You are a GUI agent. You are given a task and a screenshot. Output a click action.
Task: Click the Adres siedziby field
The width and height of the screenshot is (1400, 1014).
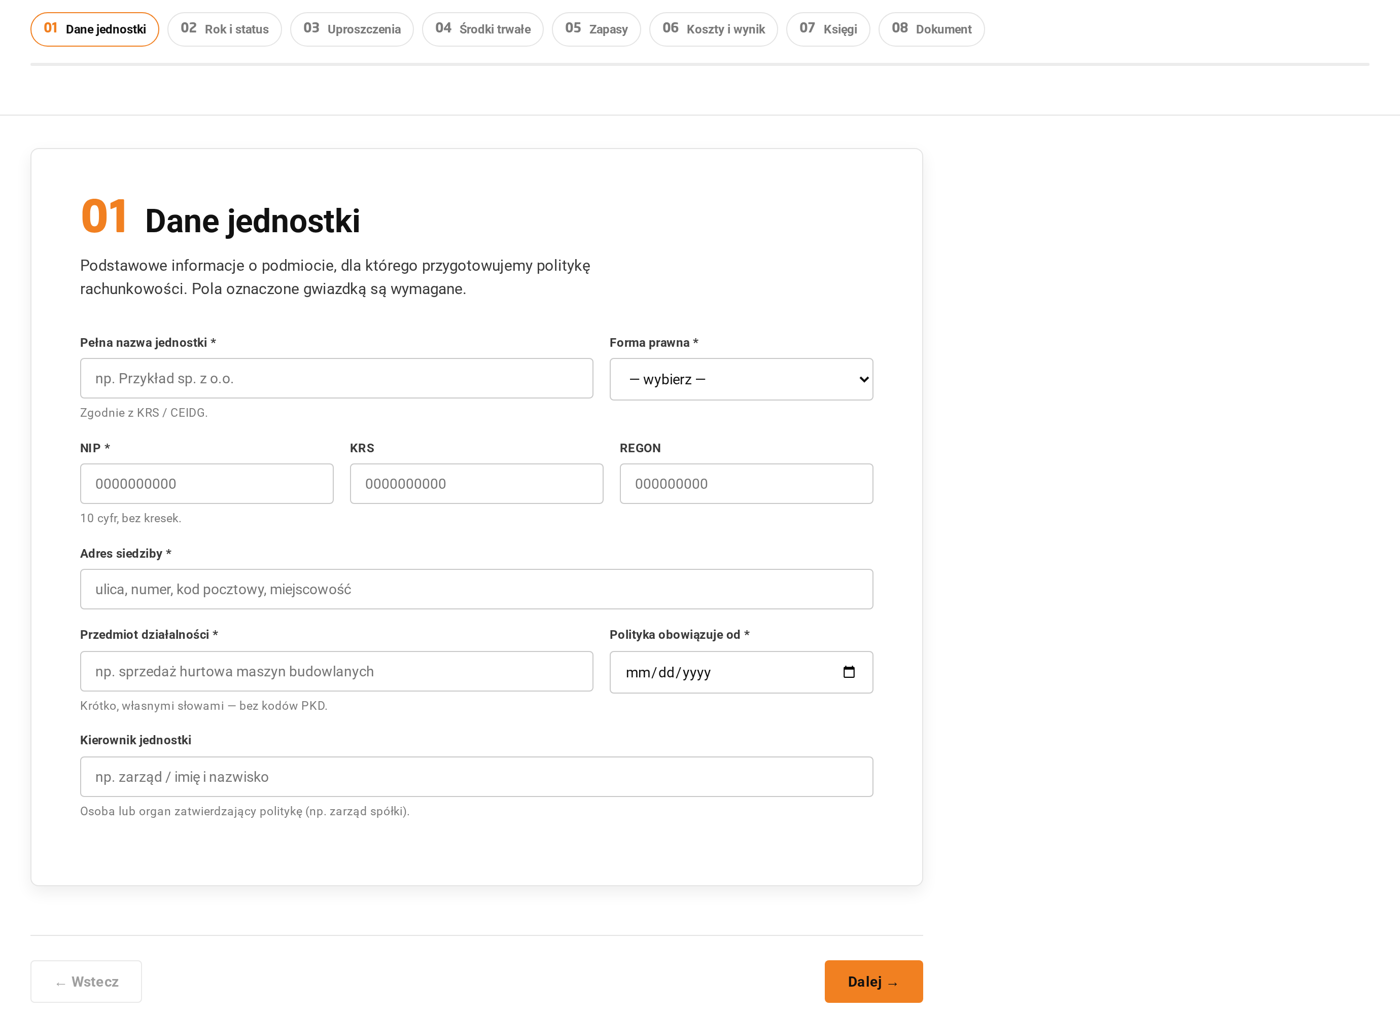coord(477,589)
